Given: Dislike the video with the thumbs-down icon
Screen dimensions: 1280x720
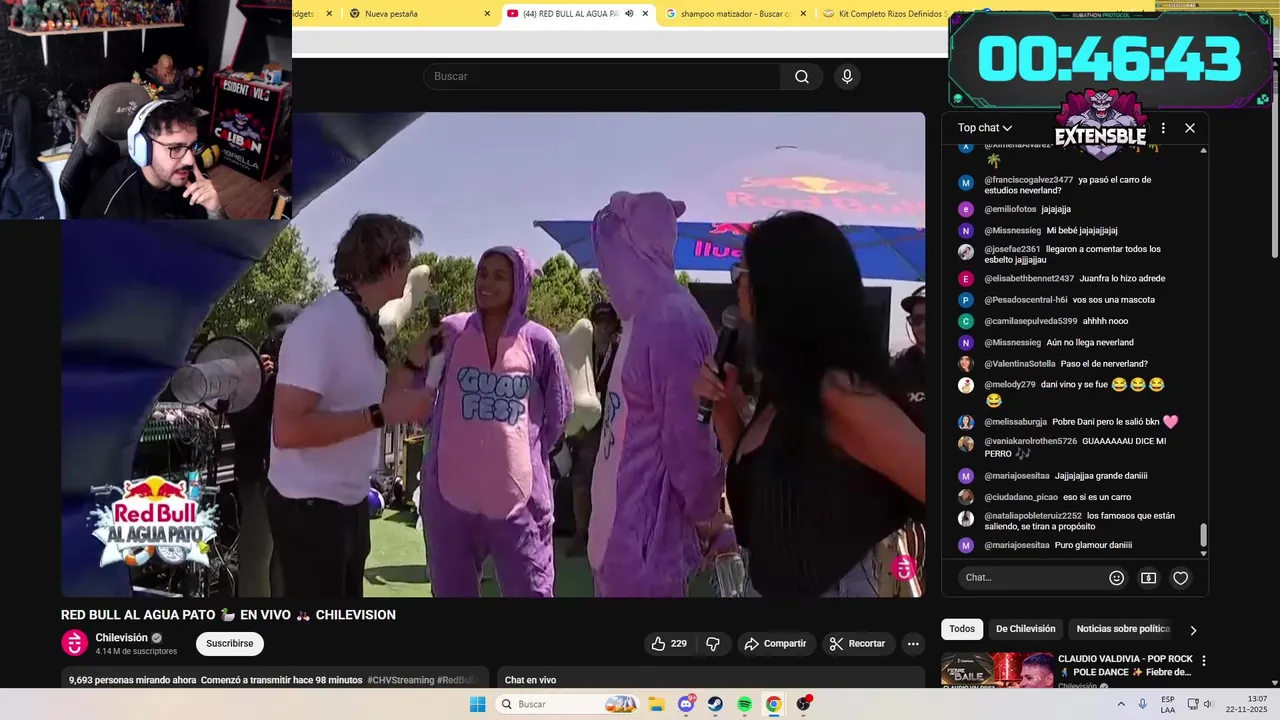Looking at the screenshot, I should (713, 644).
